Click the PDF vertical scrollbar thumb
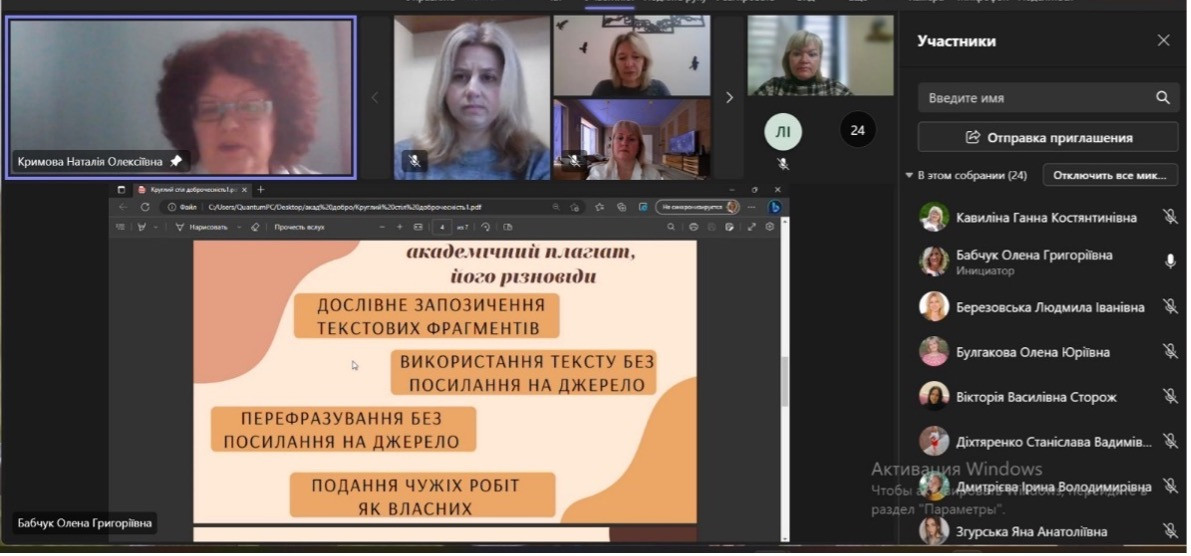The width and height of the screenshot is (1191, 556). 785,380
